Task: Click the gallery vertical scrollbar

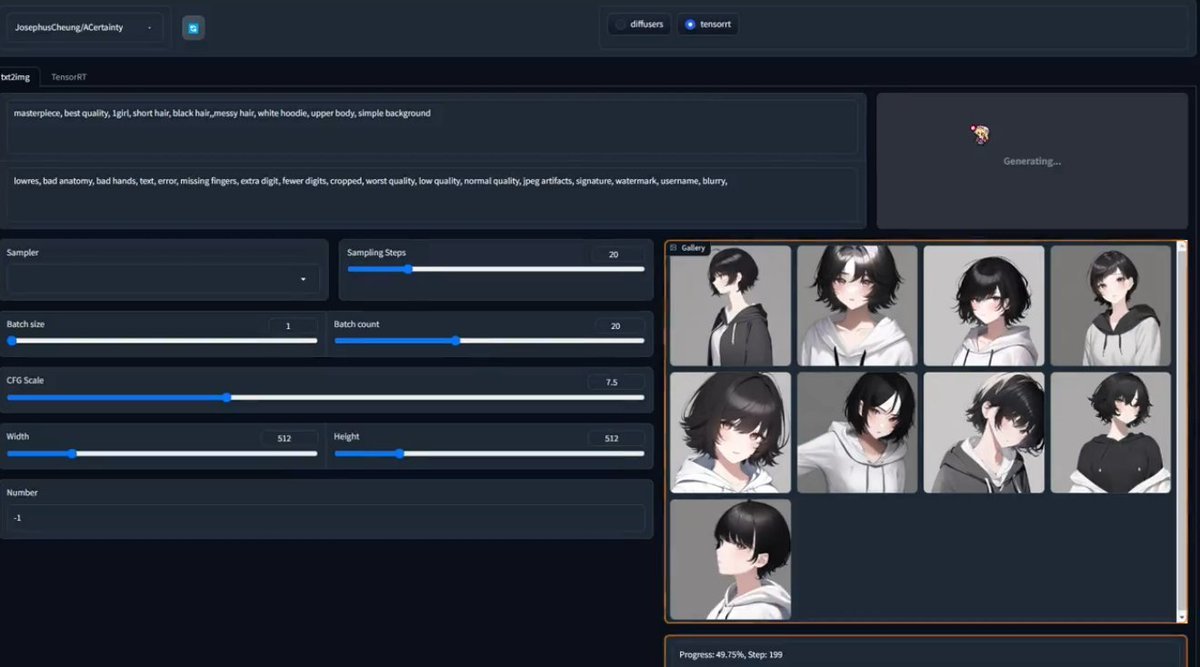Action: (x=1182, y=430)
